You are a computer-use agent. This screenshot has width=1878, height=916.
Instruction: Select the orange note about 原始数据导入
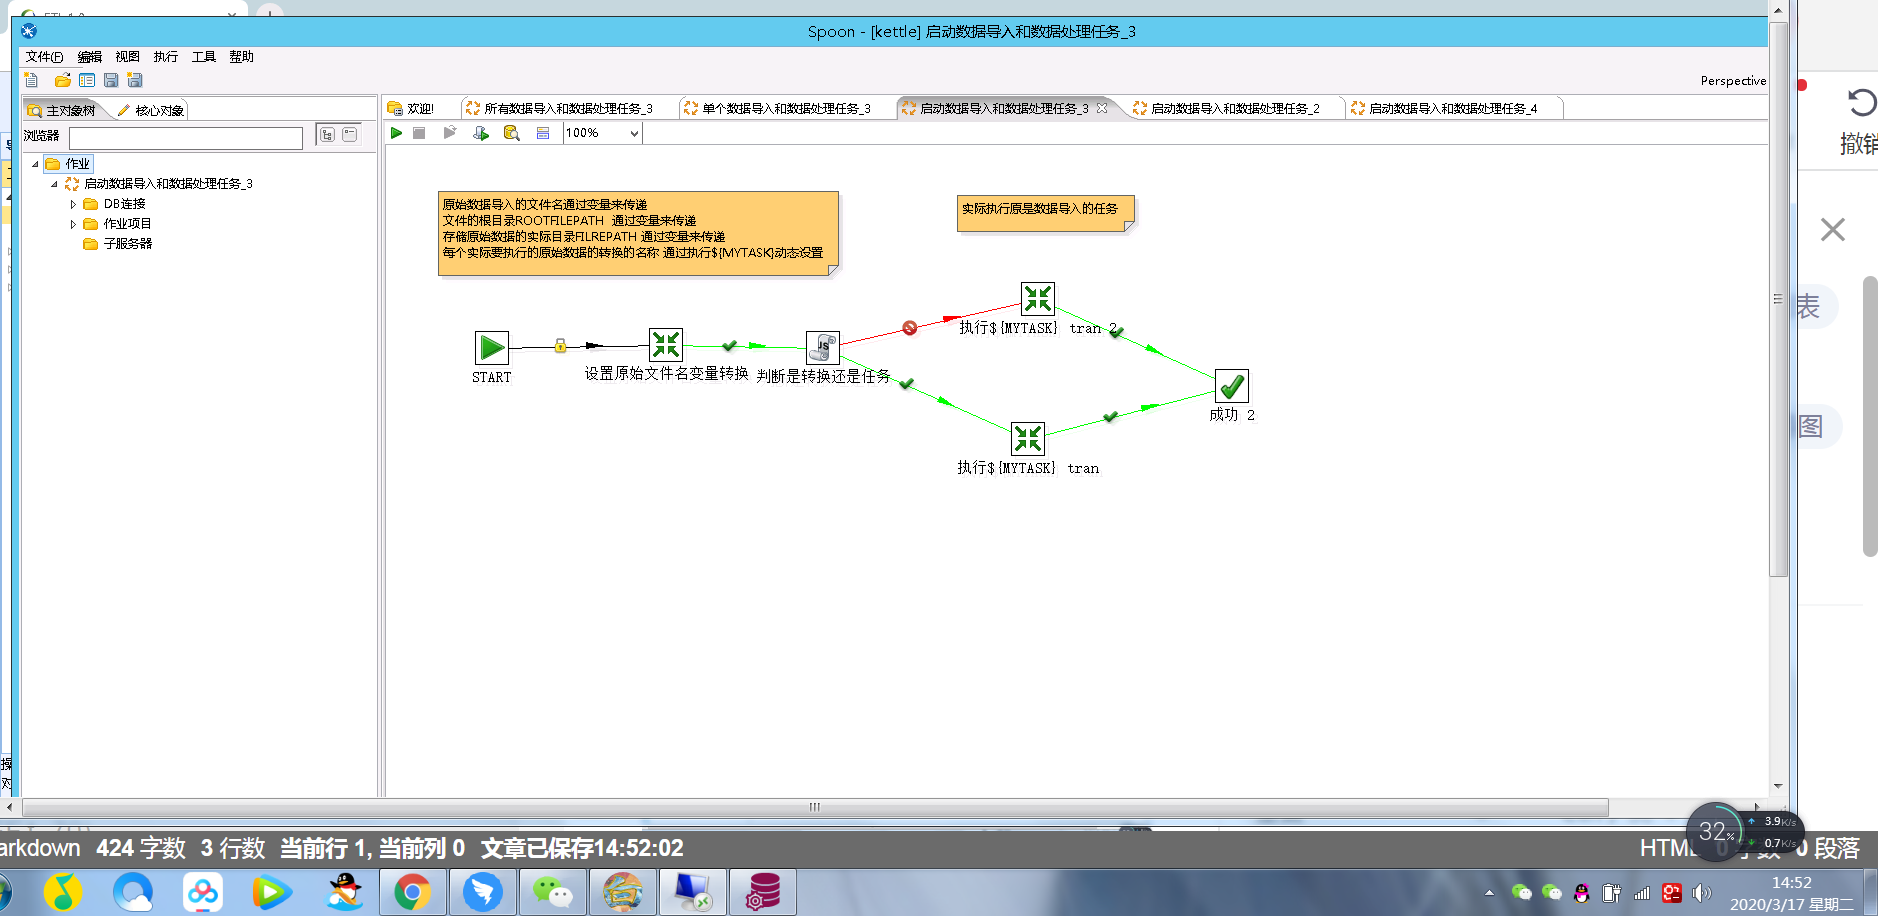pyautogui.click(x=638, y=234)
